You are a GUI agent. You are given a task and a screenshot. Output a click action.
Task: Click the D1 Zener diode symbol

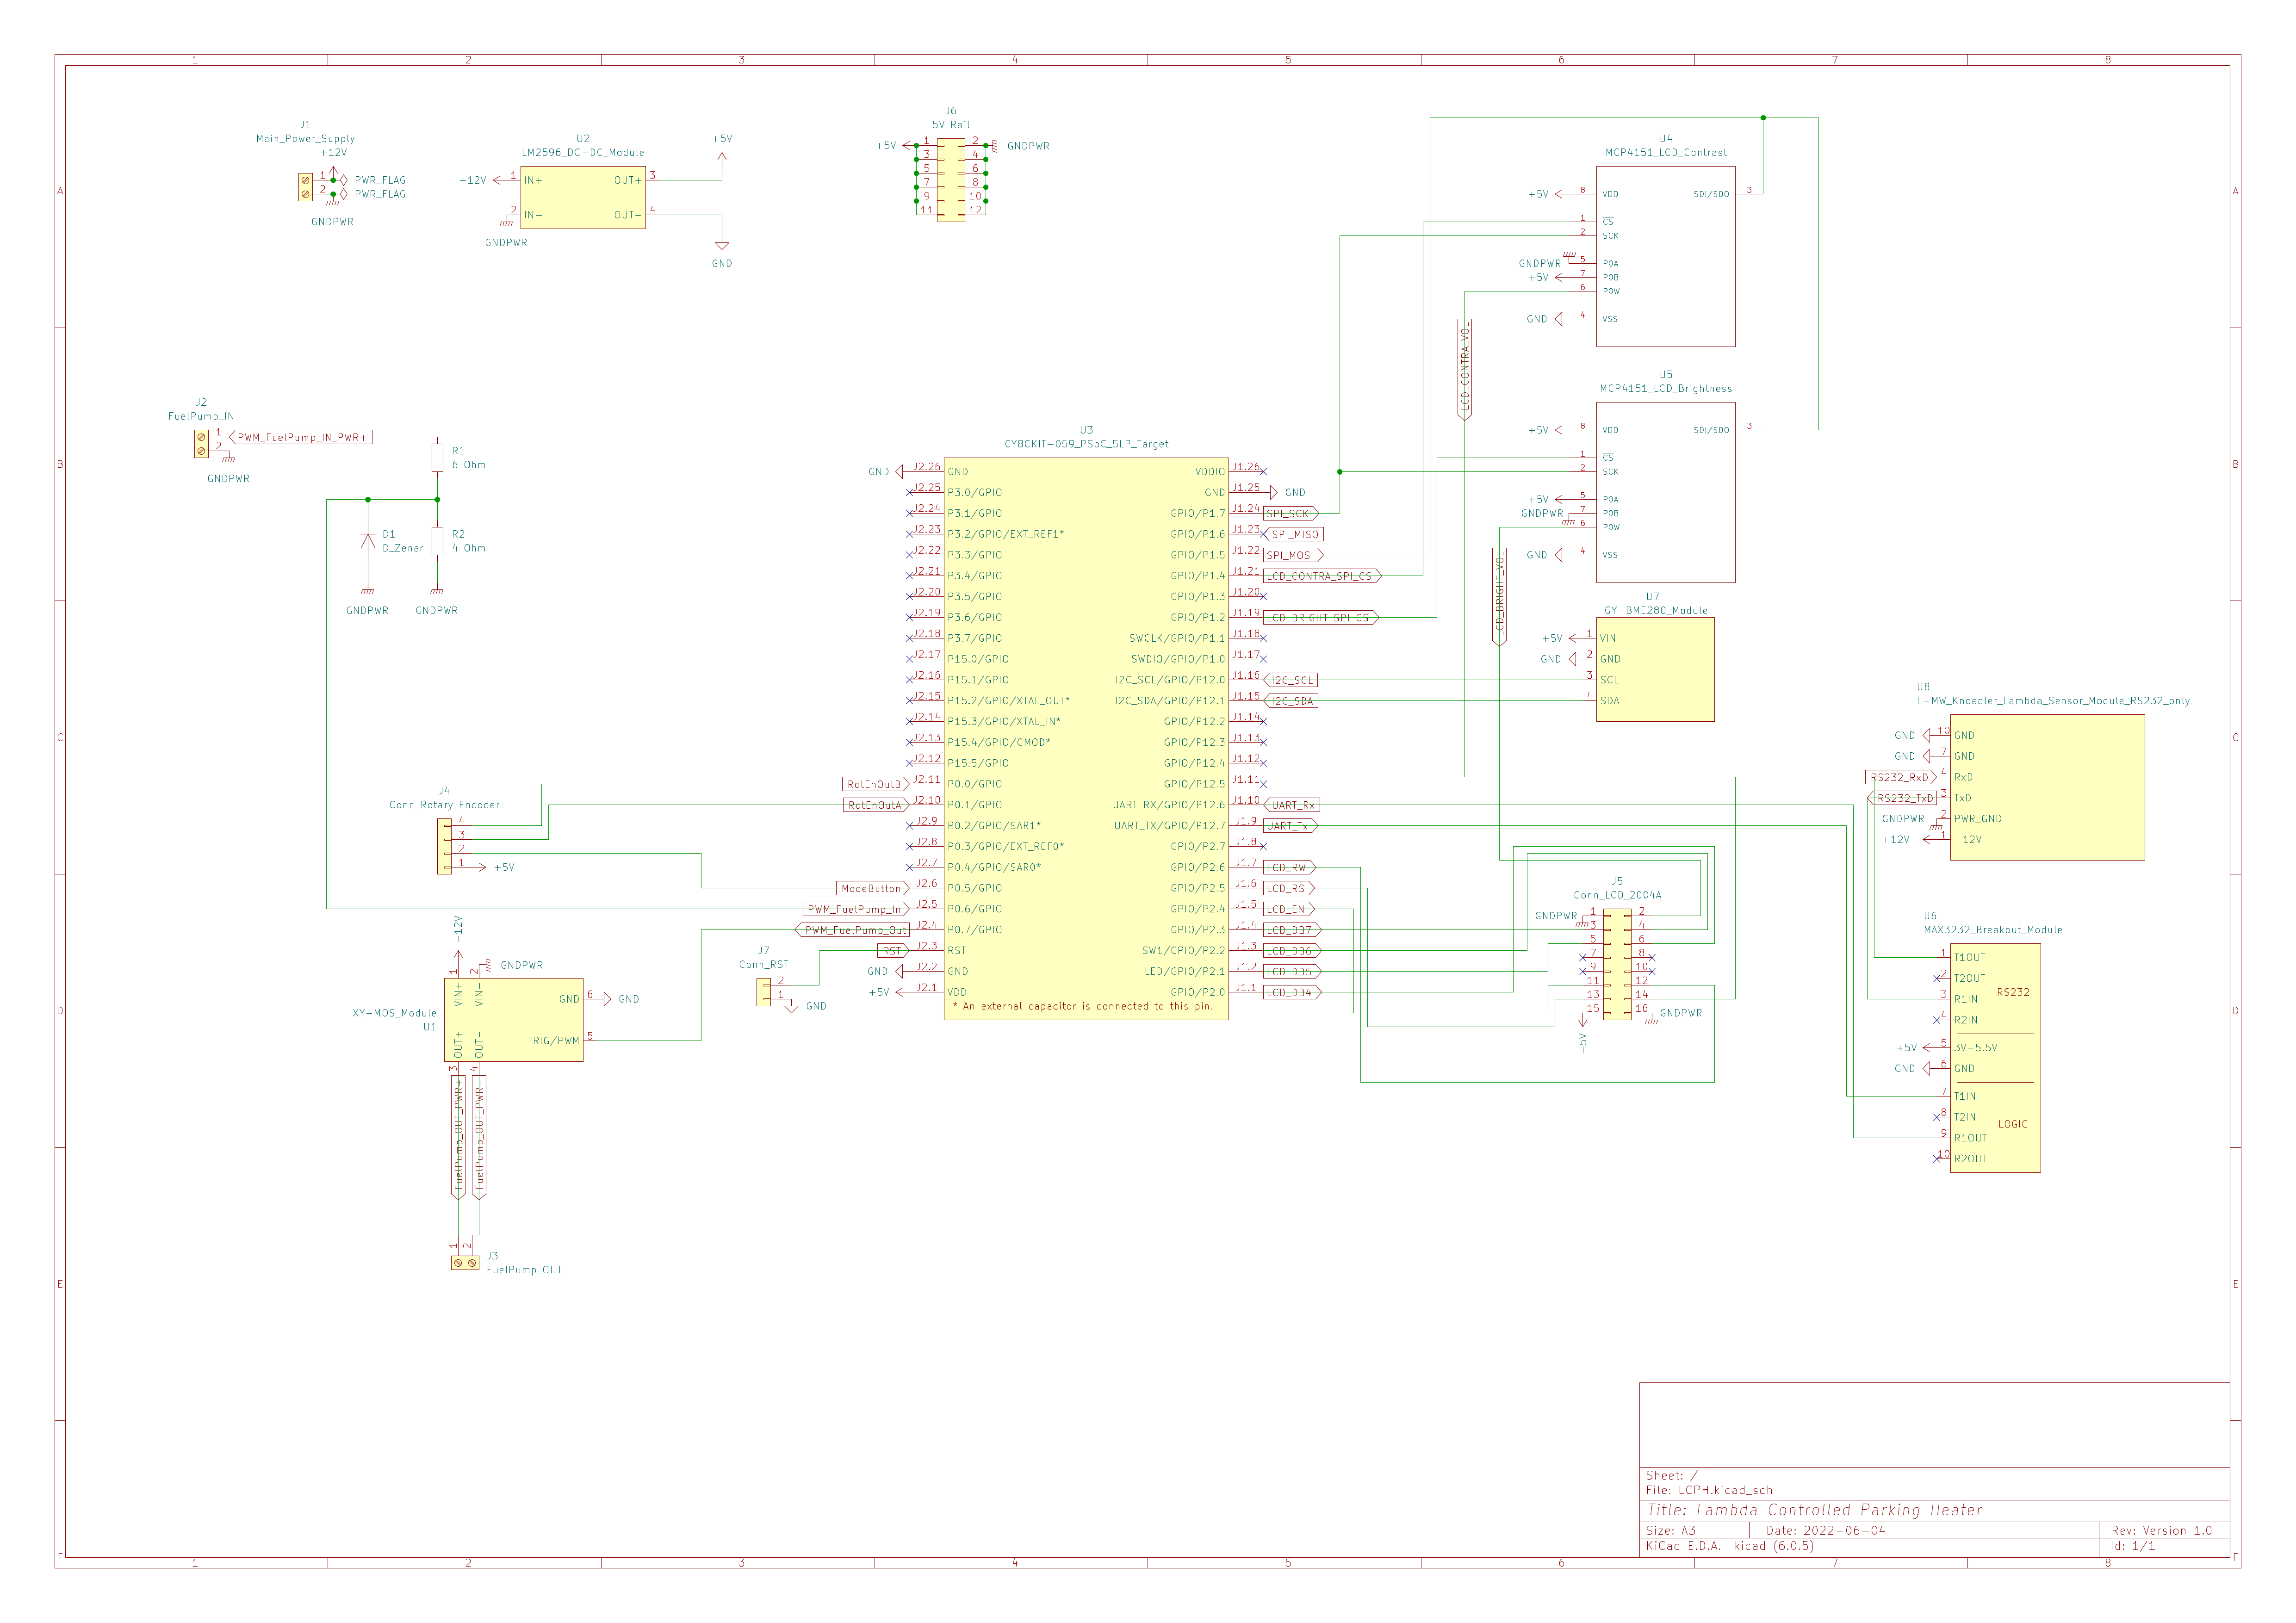[x=368, y=541]
